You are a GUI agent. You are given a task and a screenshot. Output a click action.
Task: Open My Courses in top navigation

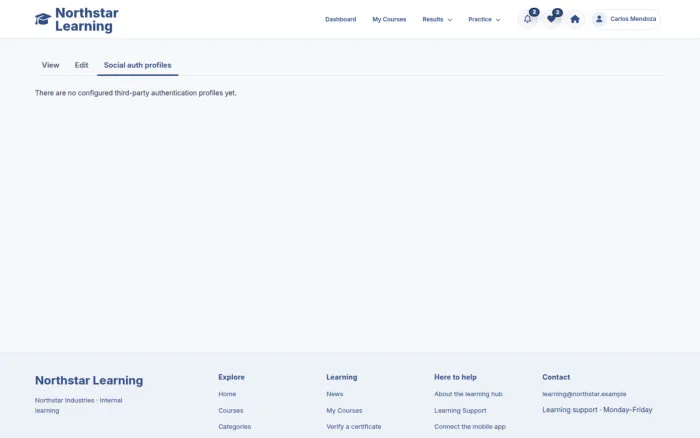click(x=389, y=20)
